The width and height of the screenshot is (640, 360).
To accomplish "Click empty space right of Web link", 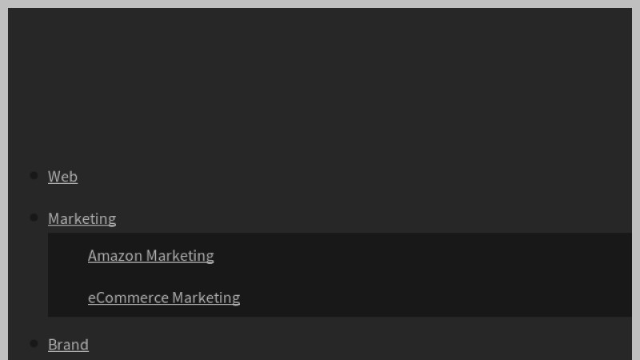I will 354,176.
